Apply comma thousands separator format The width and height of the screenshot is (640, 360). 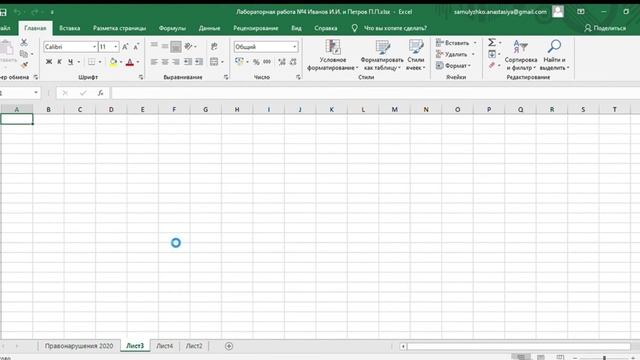point(267,62)
